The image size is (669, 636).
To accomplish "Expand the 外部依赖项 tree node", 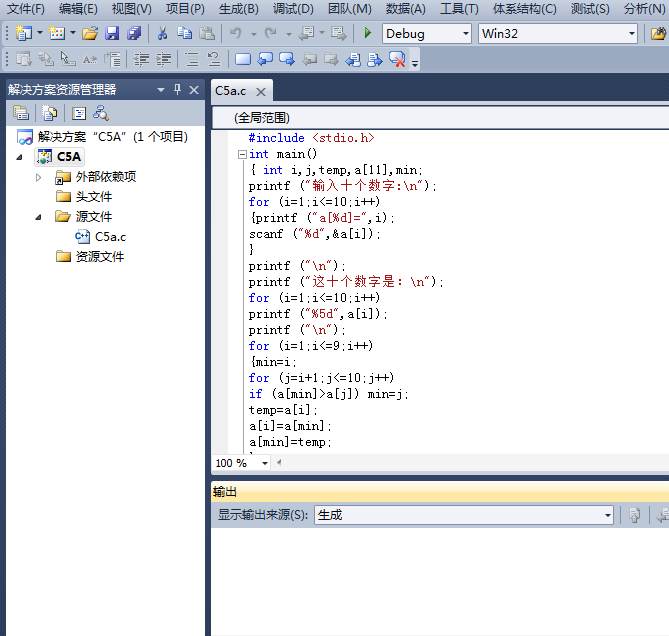I will (x=39, y=177).
